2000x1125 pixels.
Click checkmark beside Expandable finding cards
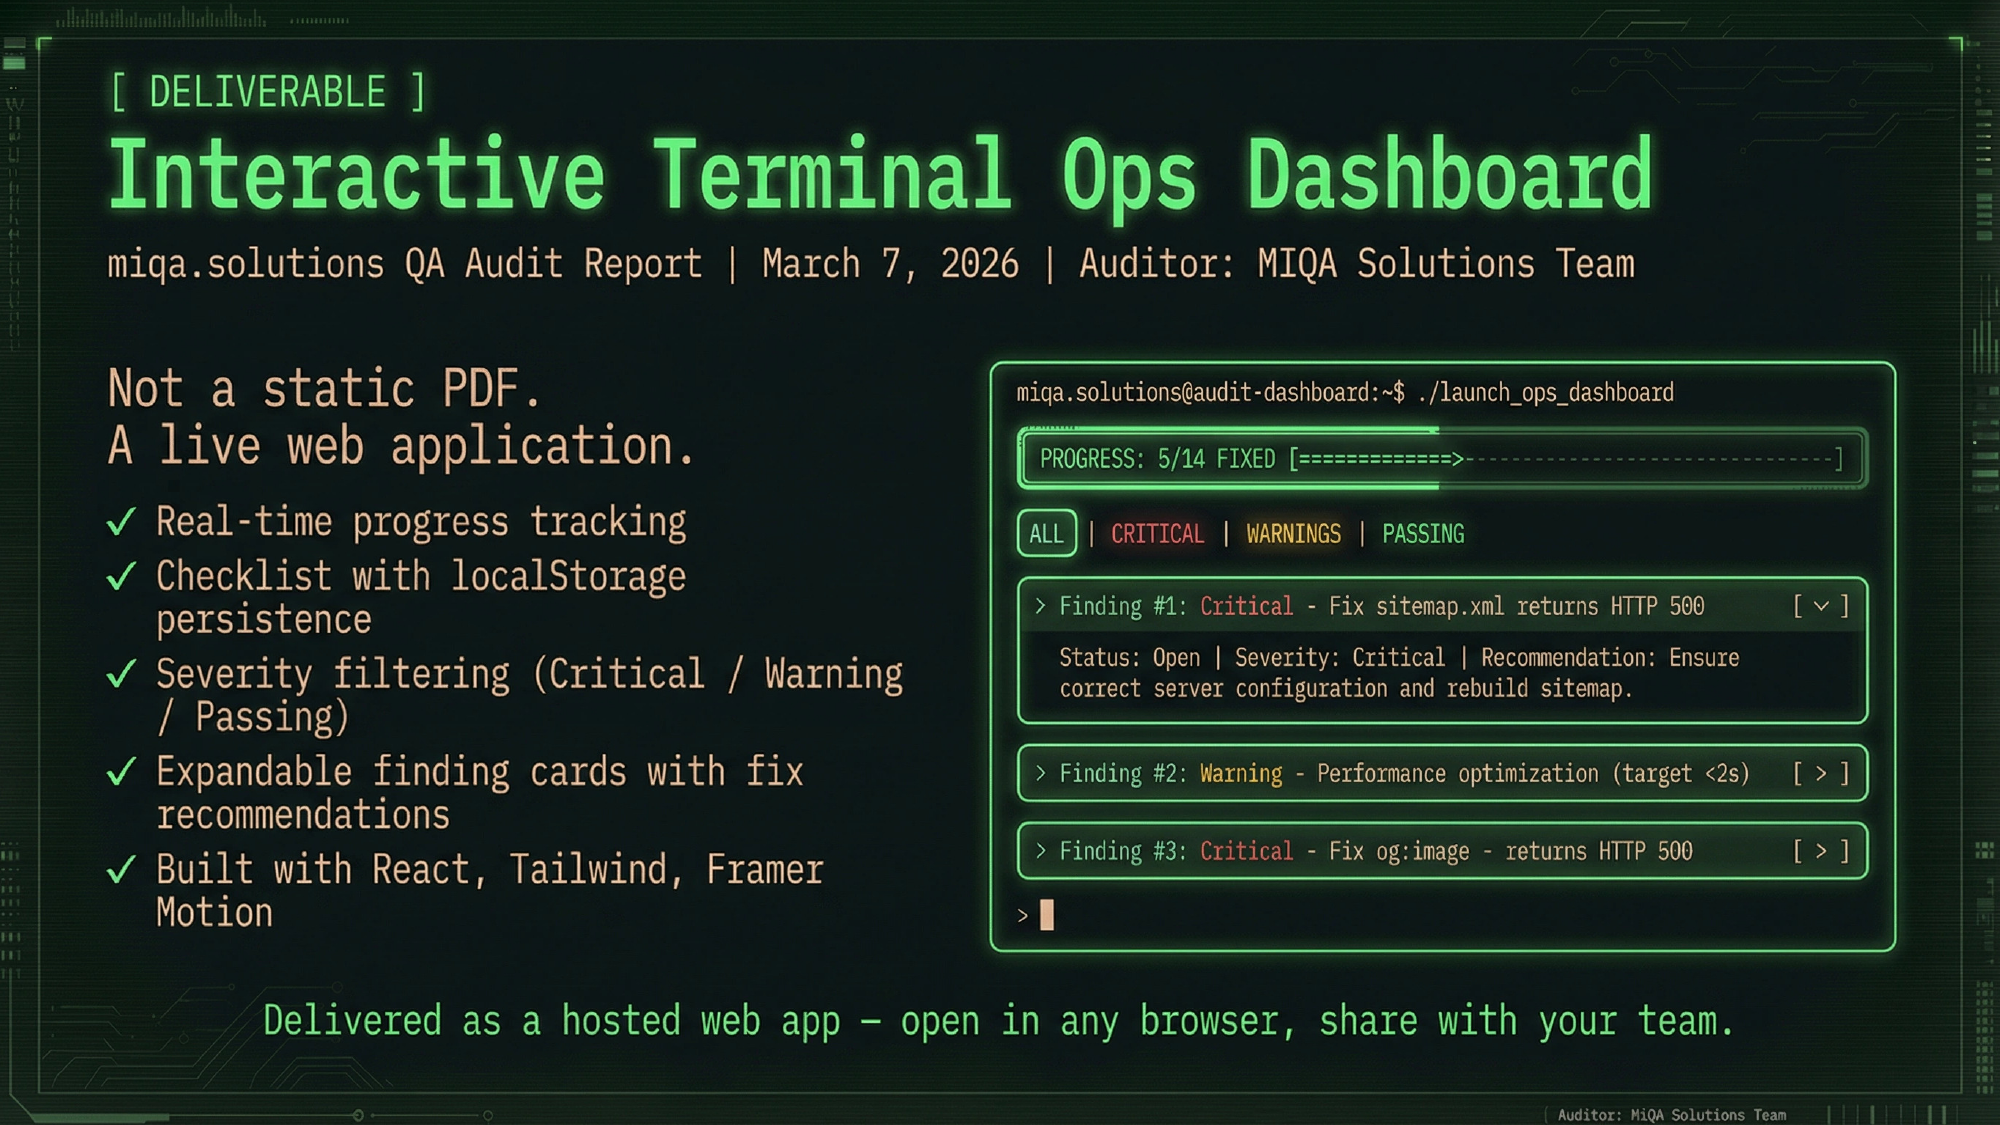121,771
